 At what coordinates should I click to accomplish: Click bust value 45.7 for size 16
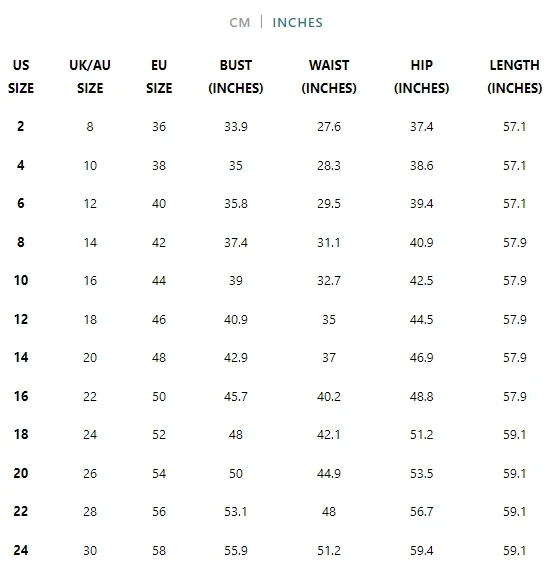click(x=236, y=396)
